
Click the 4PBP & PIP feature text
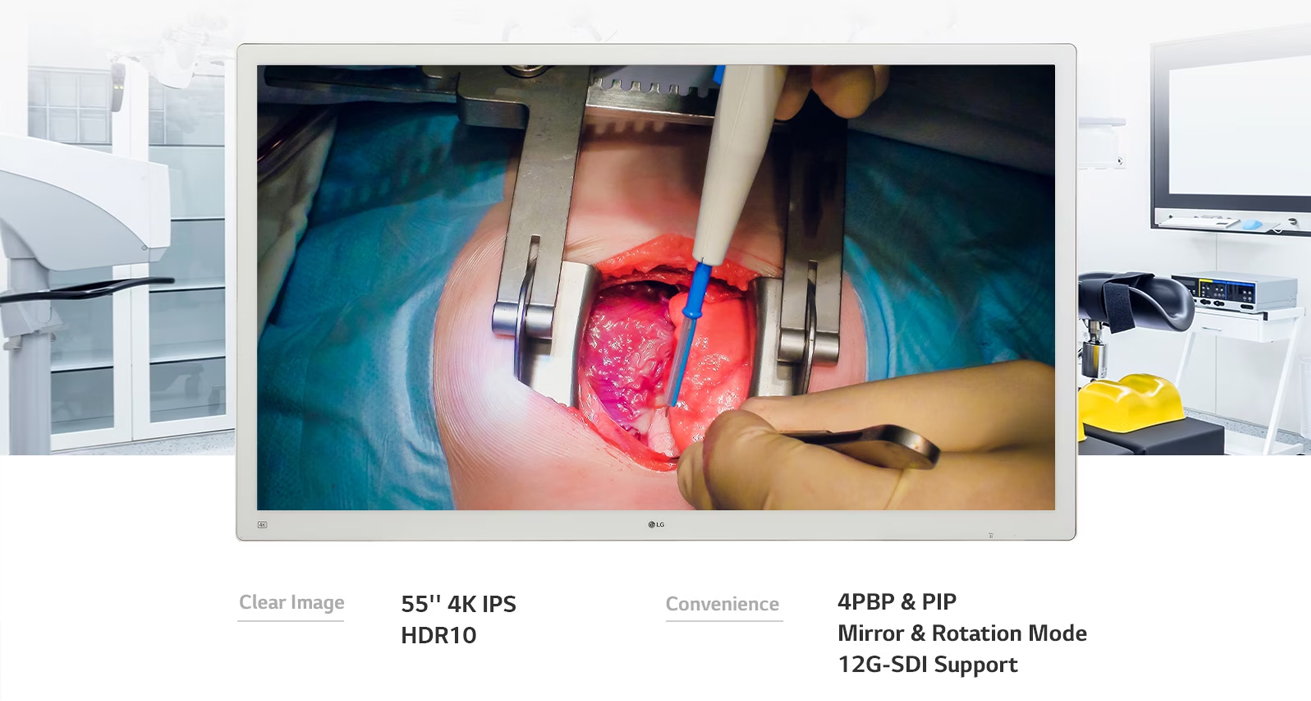(896, 602)
